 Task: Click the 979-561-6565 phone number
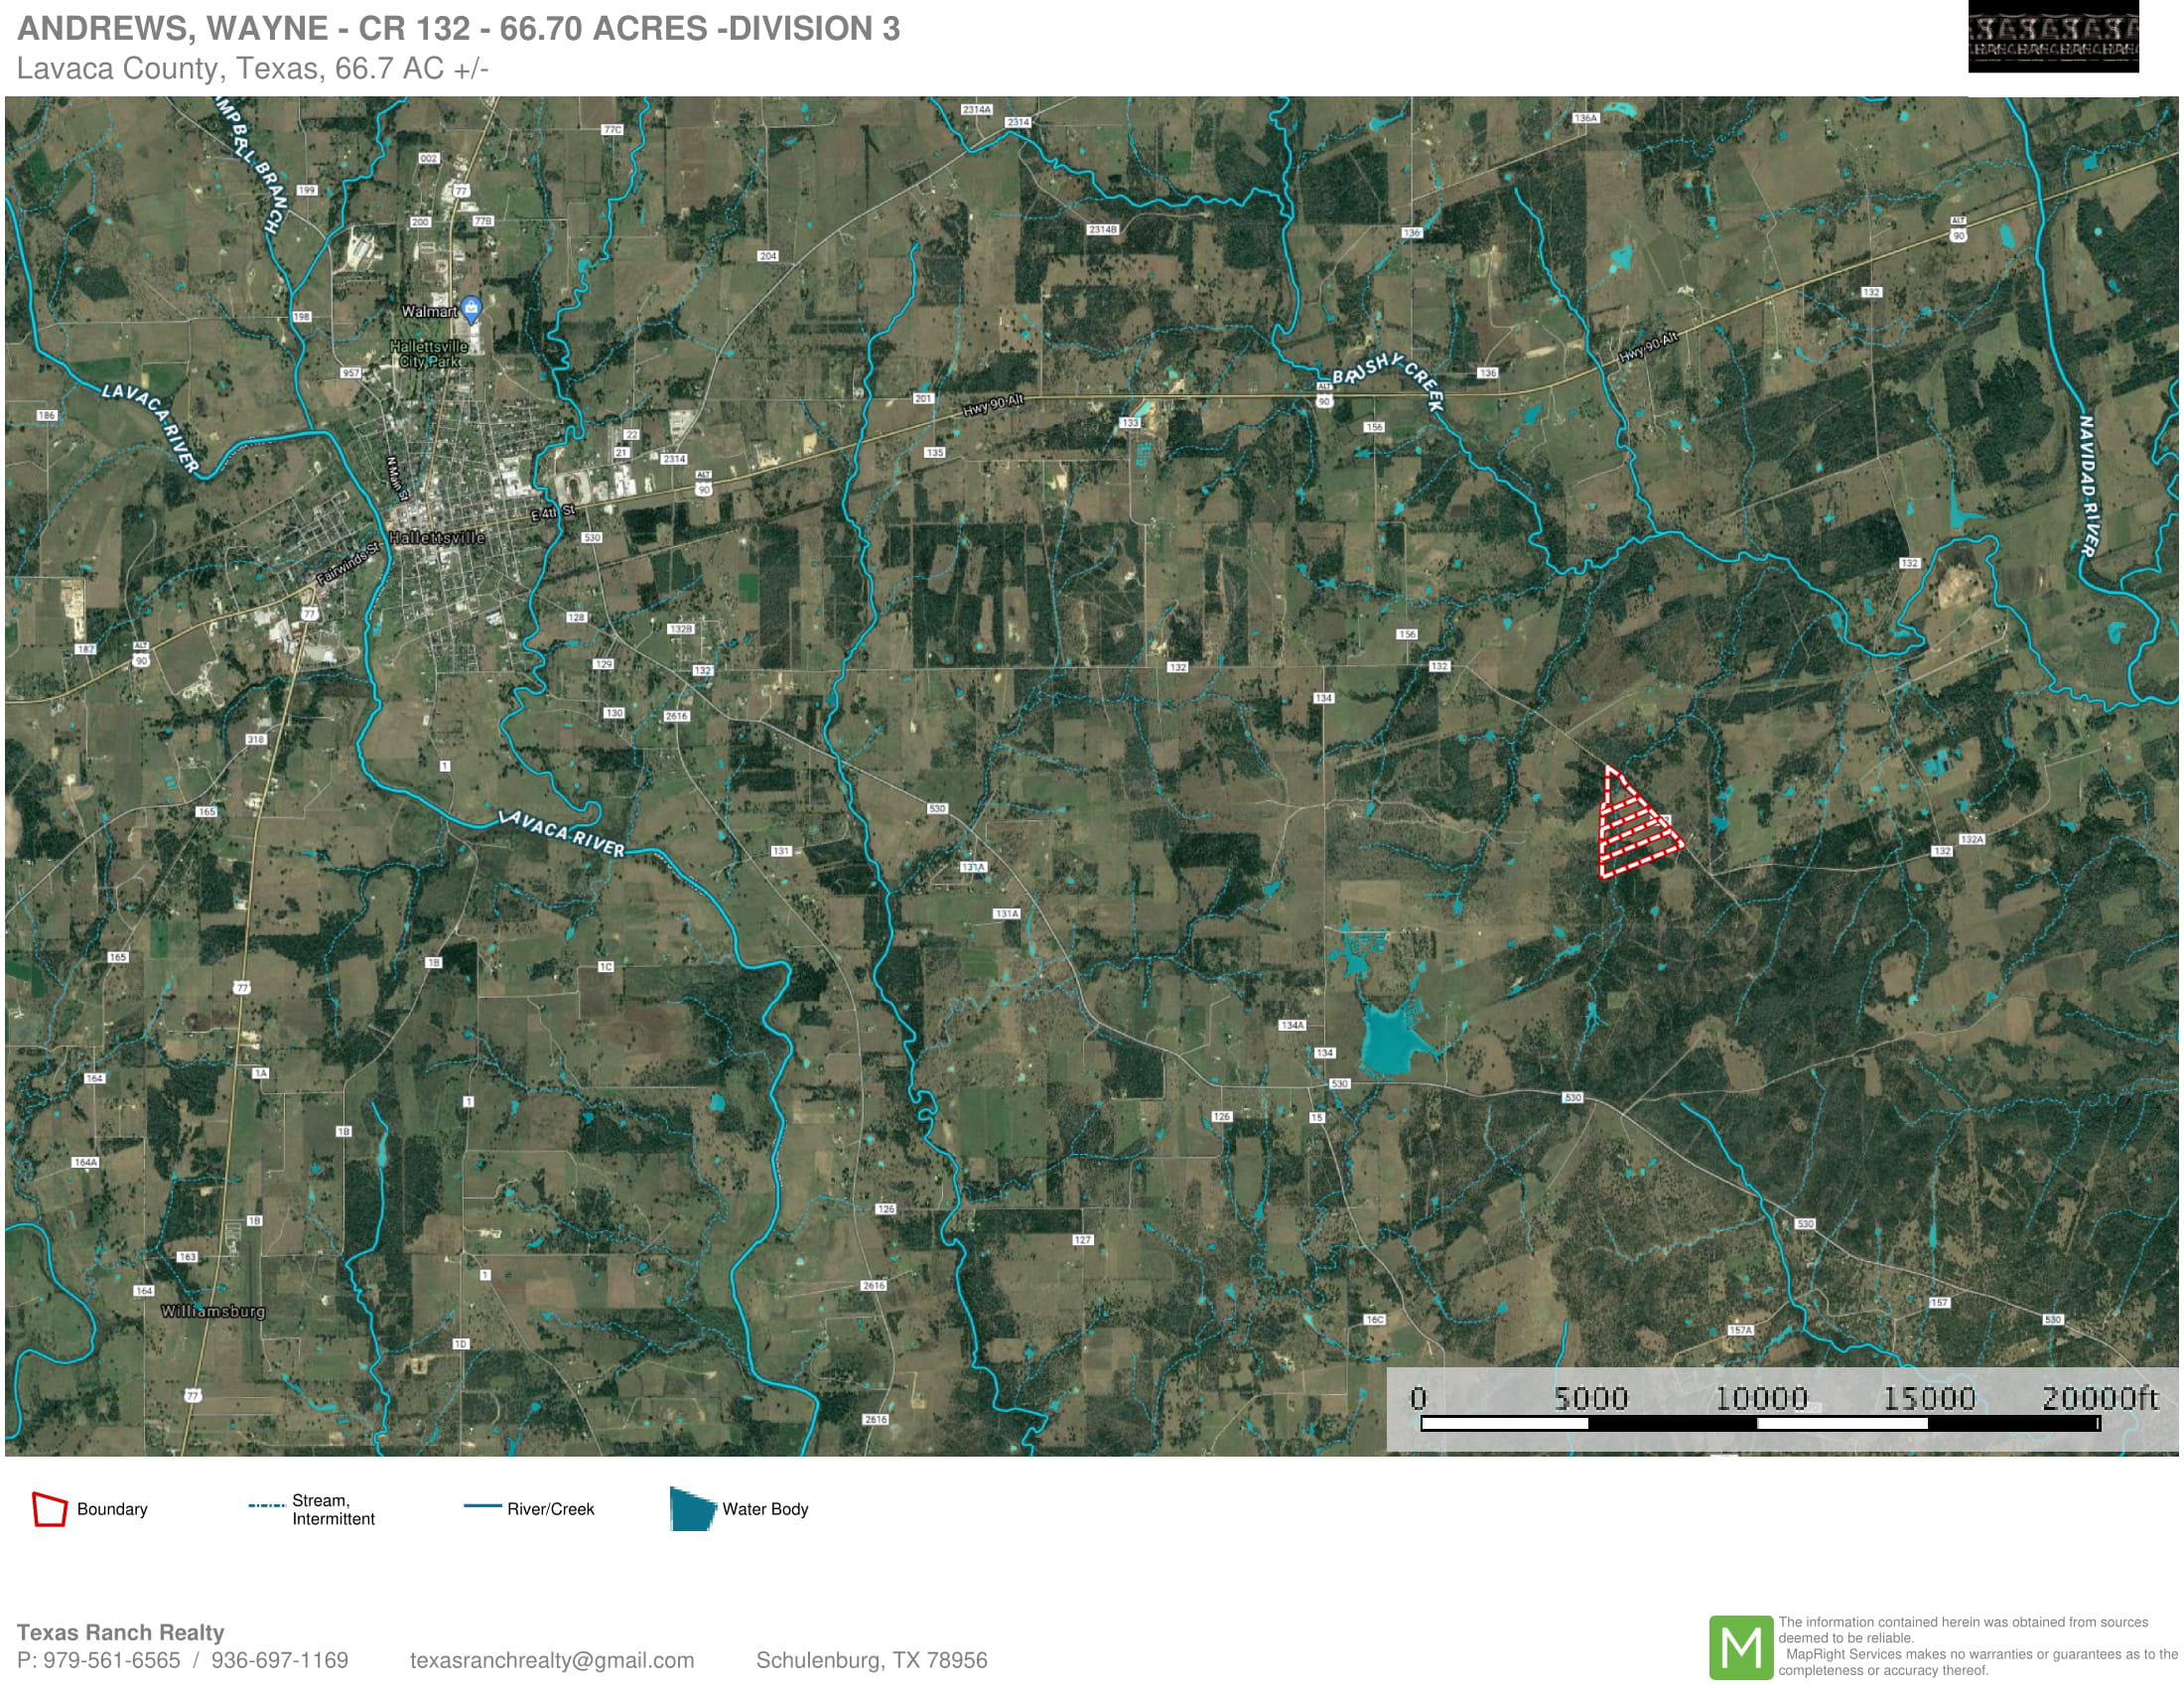[111, 1660]
